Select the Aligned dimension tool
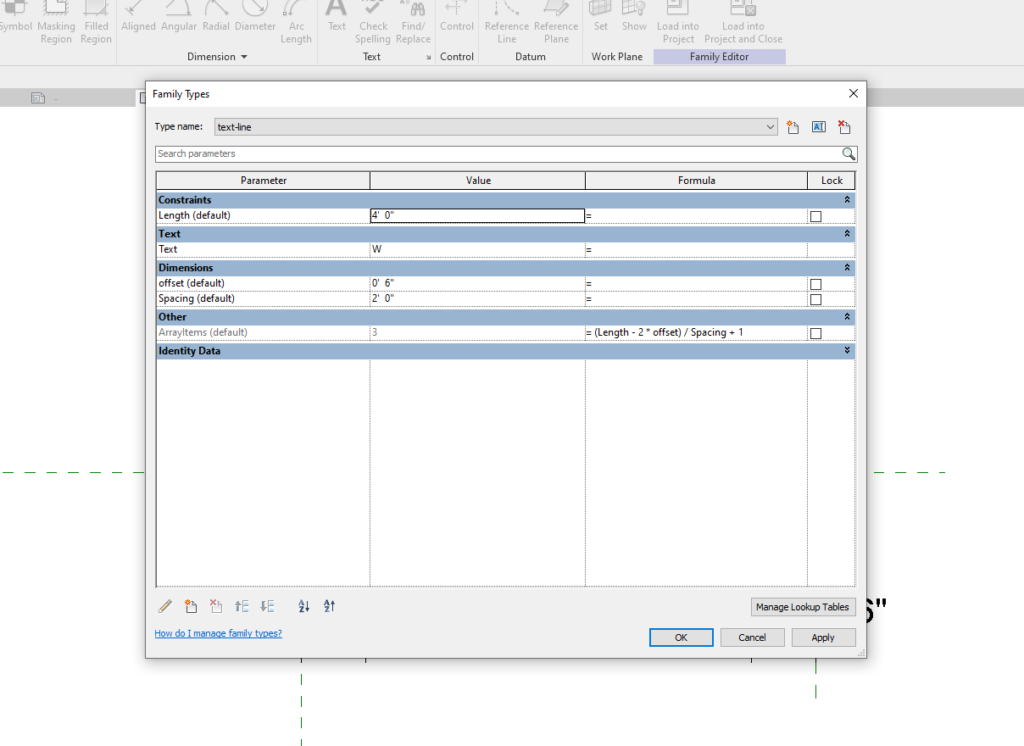This screenshot has width=1024, height=746. 138,17
